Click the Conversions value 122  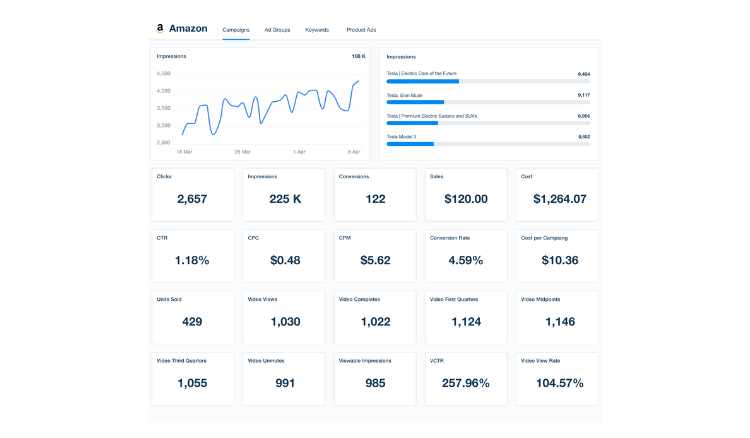[375, 199]
